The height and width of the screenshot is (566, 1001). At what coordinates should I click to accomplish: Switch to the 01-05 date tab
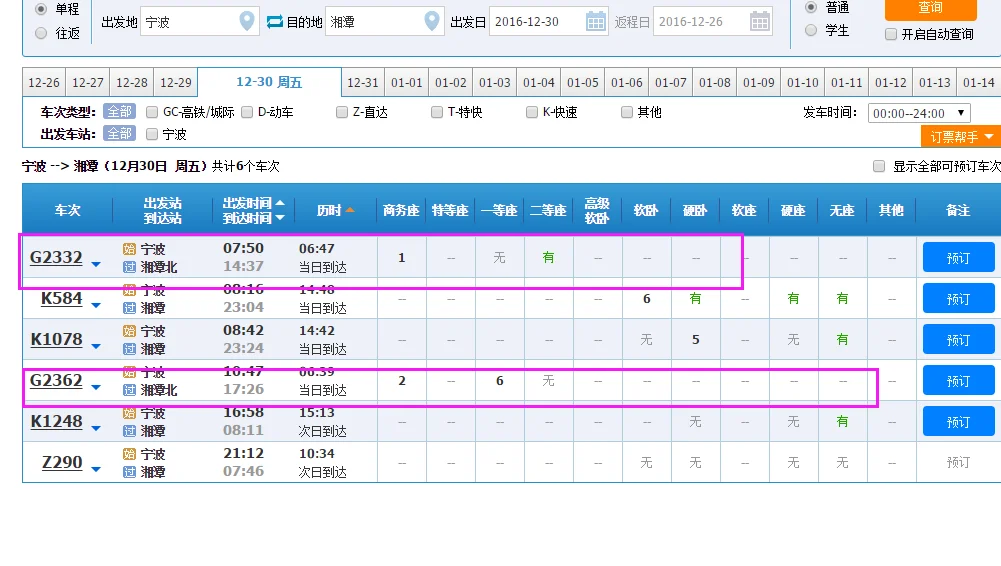pyautogui.click(x=583, y=82)
